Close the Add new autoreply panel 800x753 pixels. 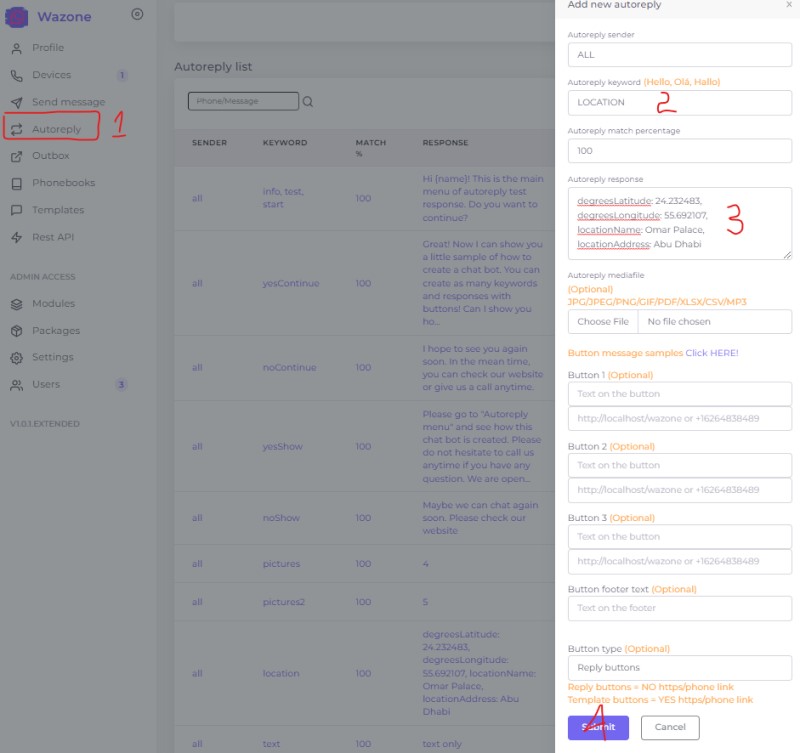[788, 5]
